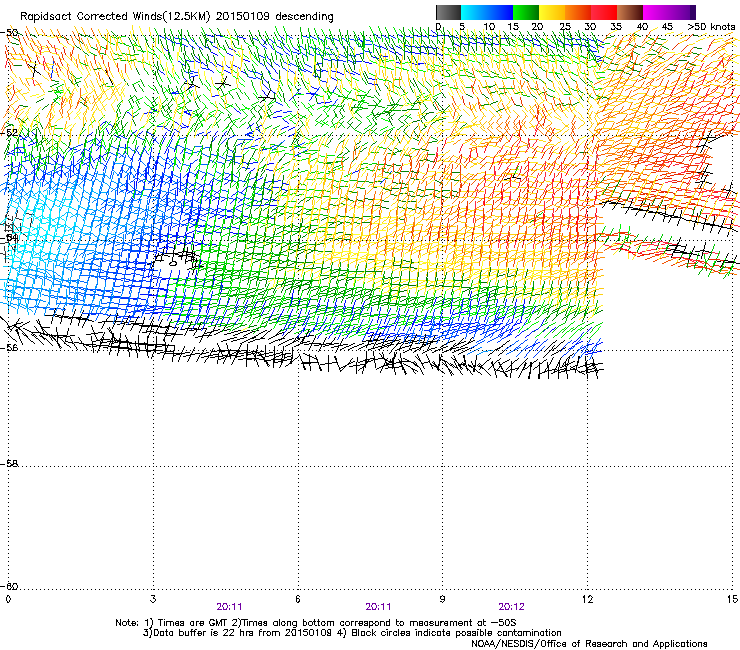Click the 'Data buffer is 22 hrs' note line
The width and height of the screenshot is (740, 650).
click(x=352, y=633)
